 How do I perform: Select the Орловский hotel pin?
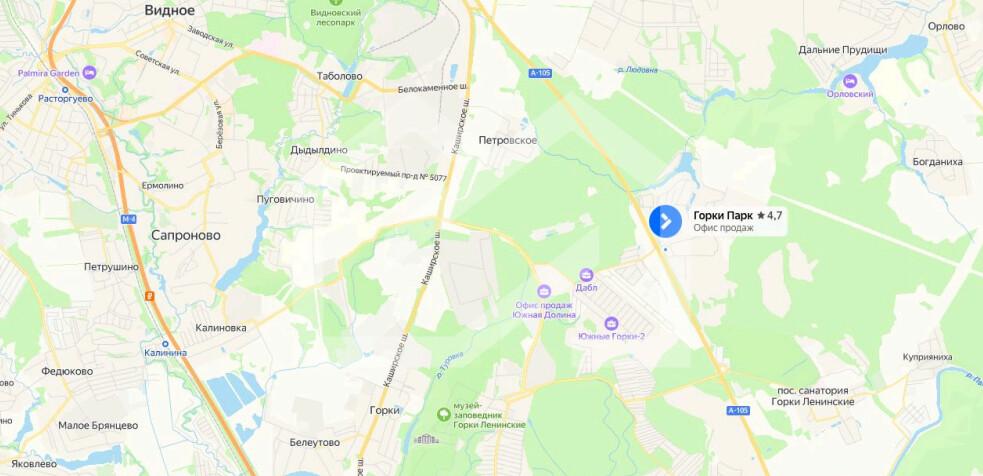click(850, 81)
